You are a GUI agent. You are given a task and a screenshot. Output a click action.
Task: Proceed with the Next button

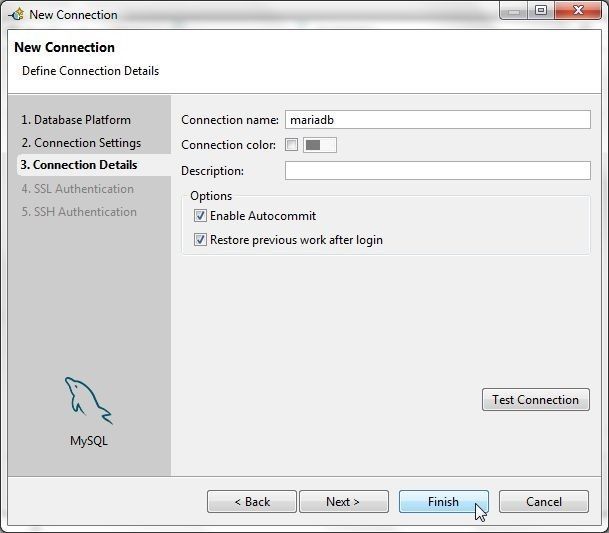click(344, 502)
